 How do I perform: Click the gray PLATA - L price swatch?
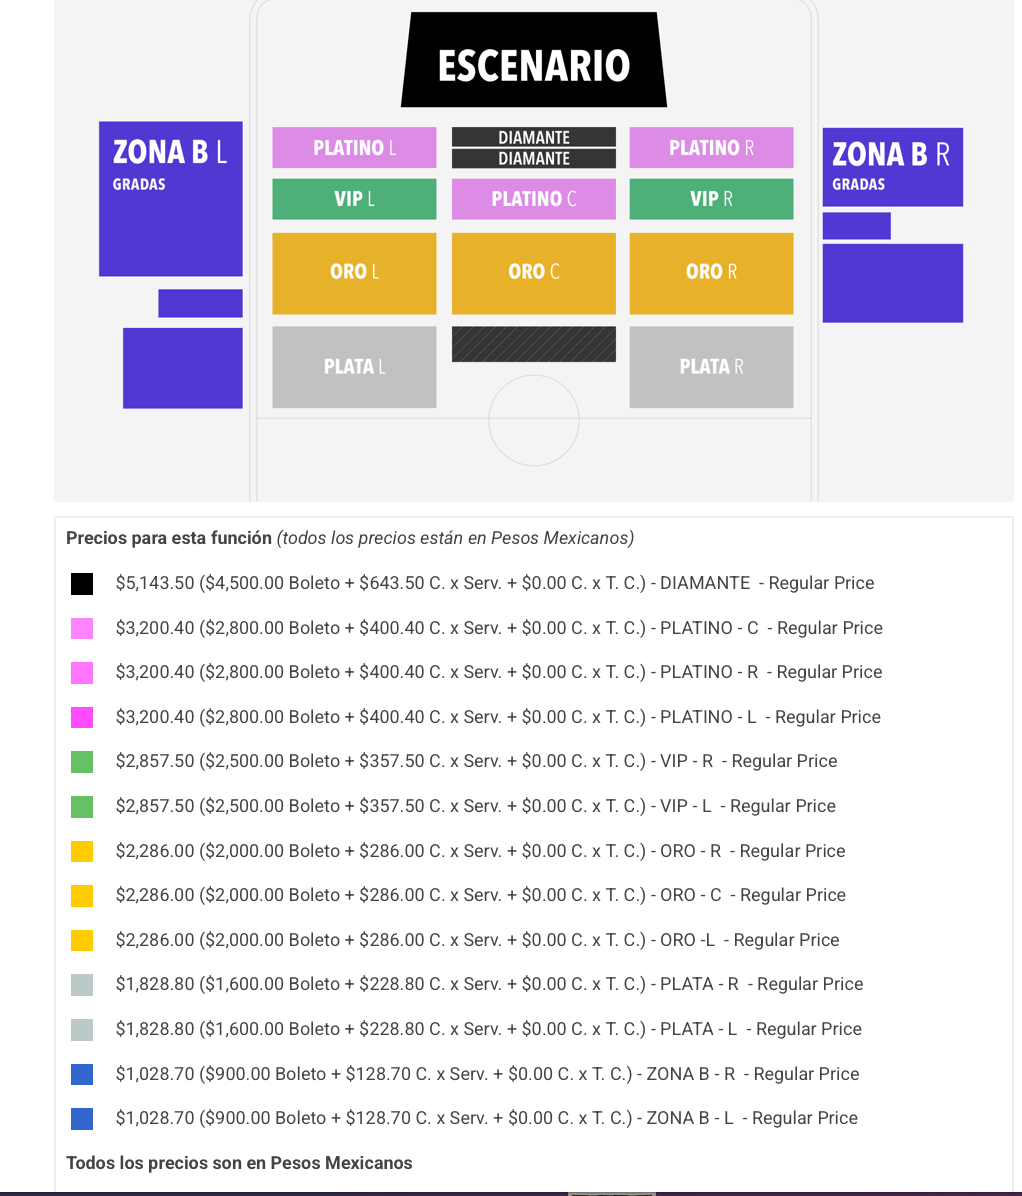pyautogui.click(x=82, y=1030)
